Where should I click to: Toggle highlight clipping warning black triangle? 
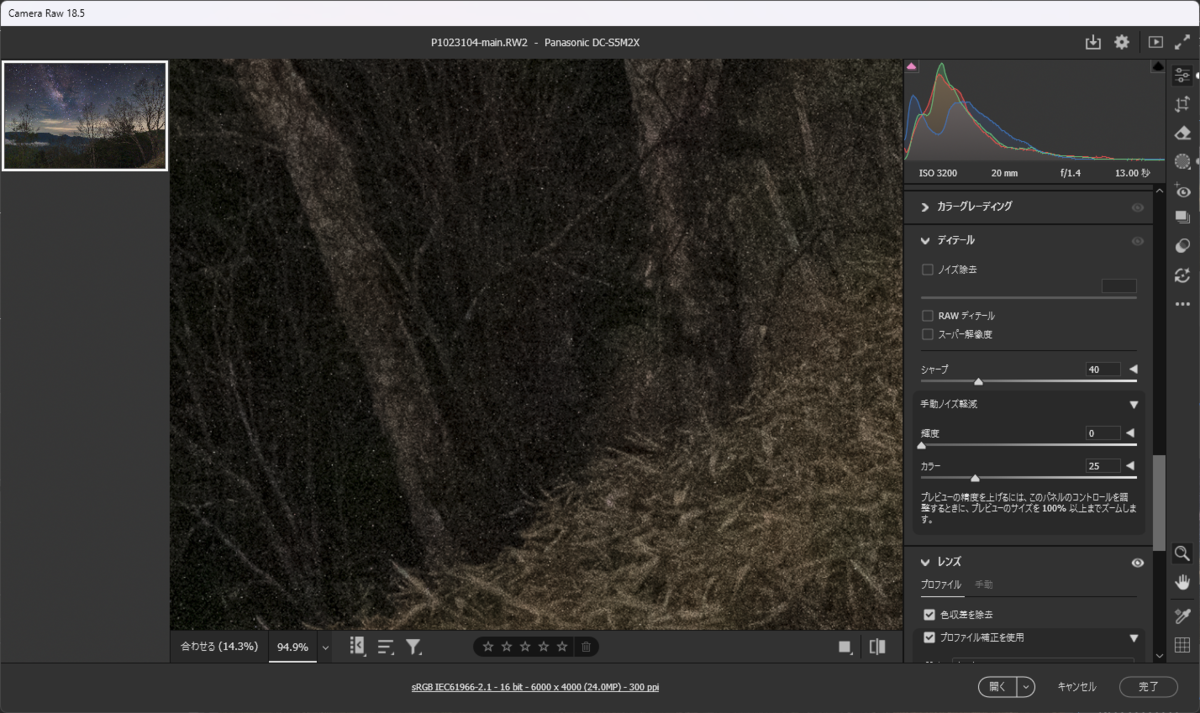pos(1158,67)
